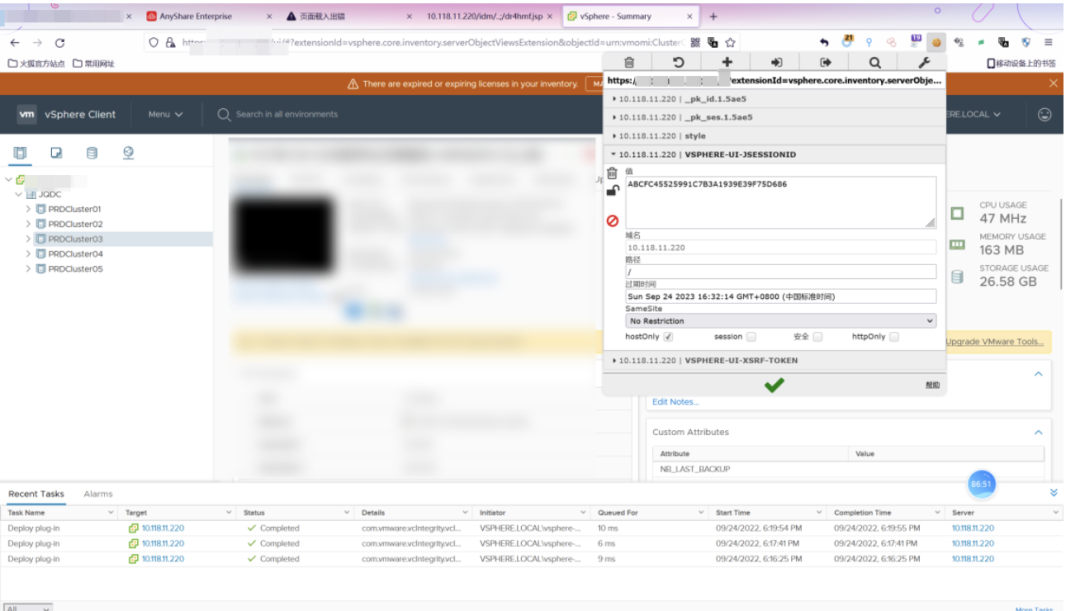Click the cookie value text area

[x=780, y=203]
